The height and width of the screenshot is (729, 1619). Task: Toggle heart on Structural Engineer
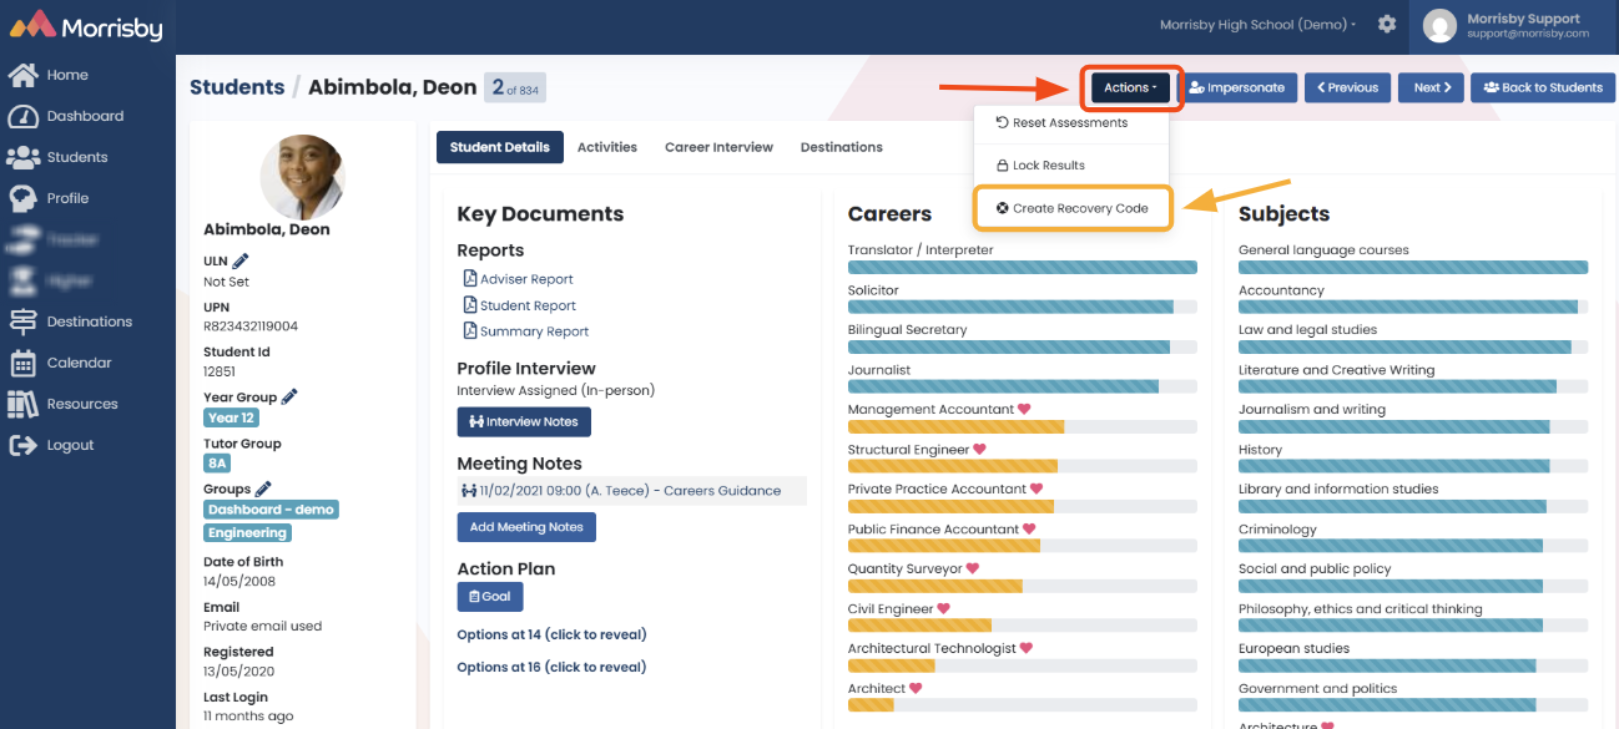(x=980, y=449)
